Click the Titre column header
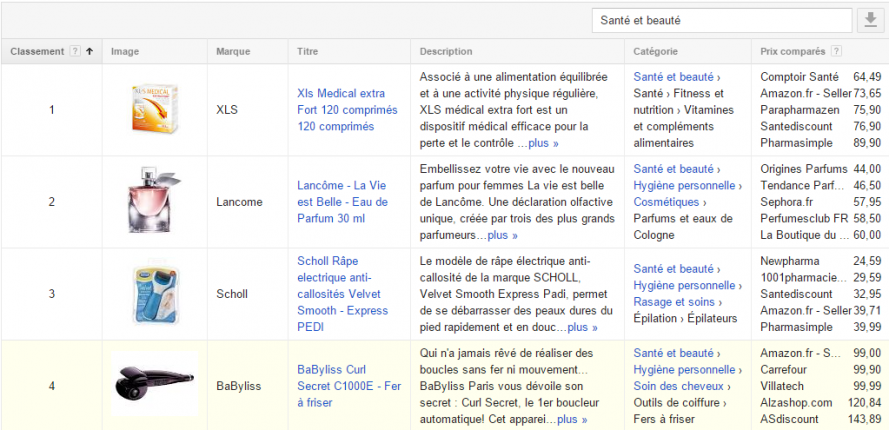889x430 pixels. coord(307,51)
